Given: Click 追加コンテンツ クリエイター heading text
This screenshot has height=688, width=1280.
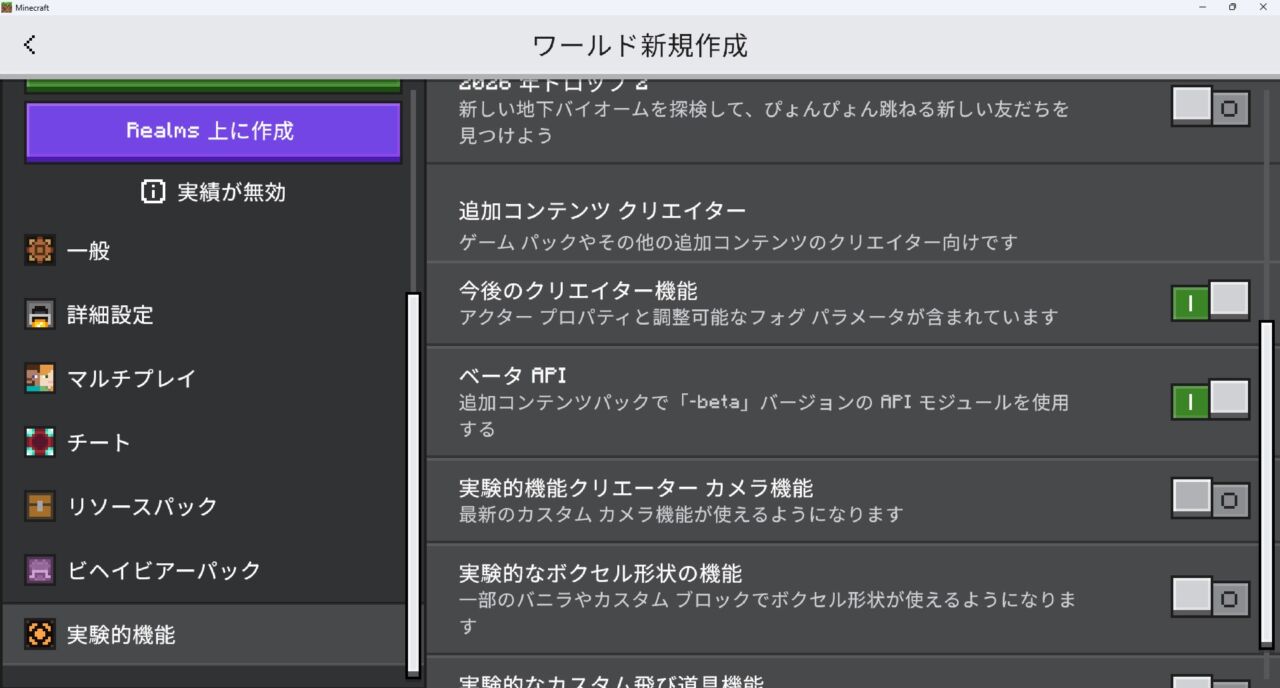Looking at the screenshot, I should tap(602, 211).
